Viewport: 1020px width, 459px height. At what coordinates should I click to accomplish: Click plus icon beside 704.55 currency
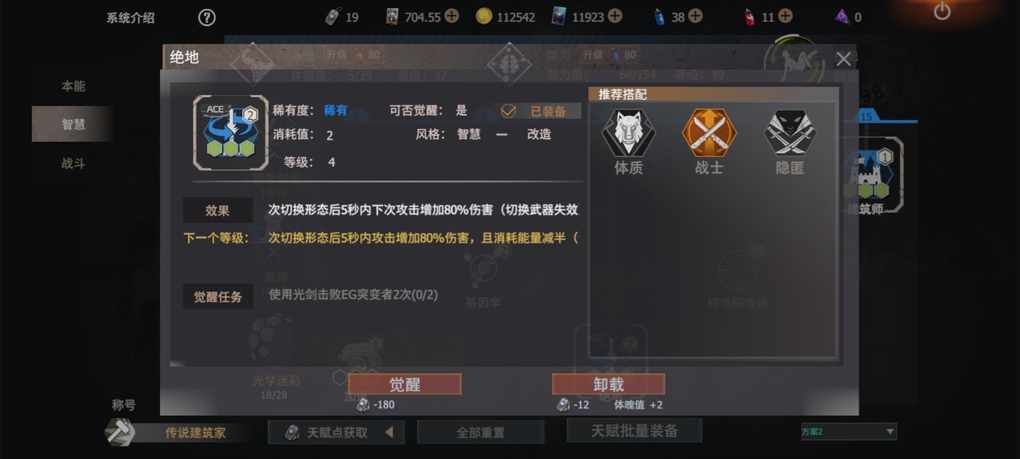(452, 16)
